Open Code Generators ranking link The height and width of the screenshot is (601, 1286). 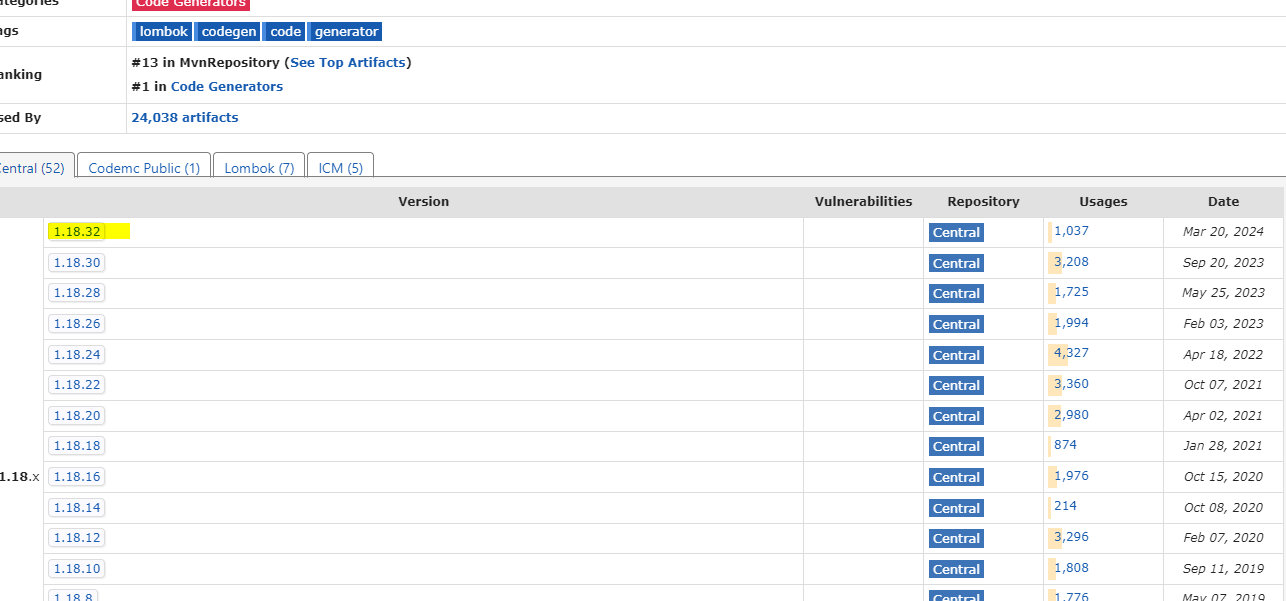[x=227, y=87]
